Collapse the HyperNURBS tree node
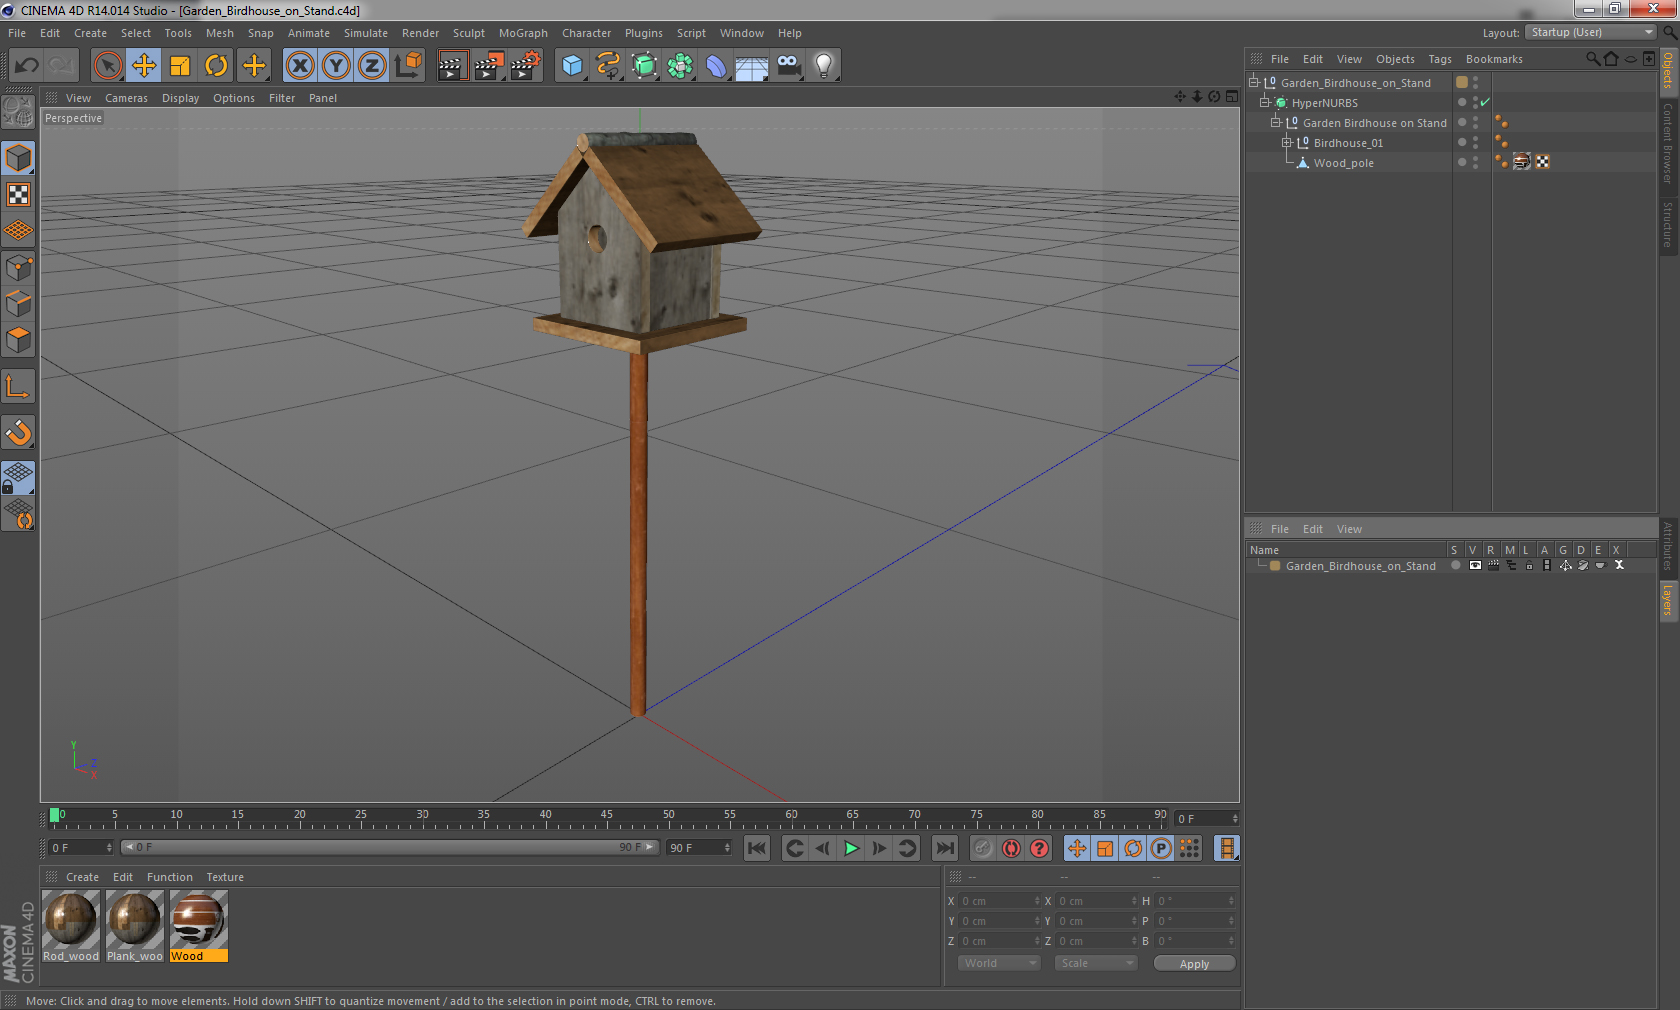1680x1010 pixels. 1264,102
